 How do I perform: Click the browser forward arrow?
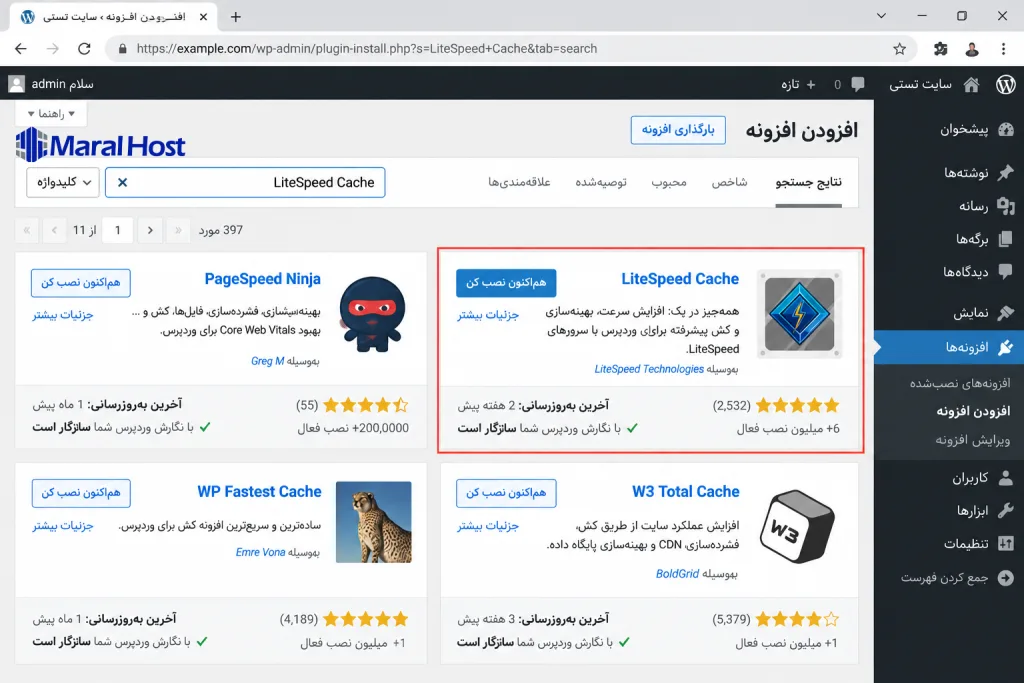[53, 48]
